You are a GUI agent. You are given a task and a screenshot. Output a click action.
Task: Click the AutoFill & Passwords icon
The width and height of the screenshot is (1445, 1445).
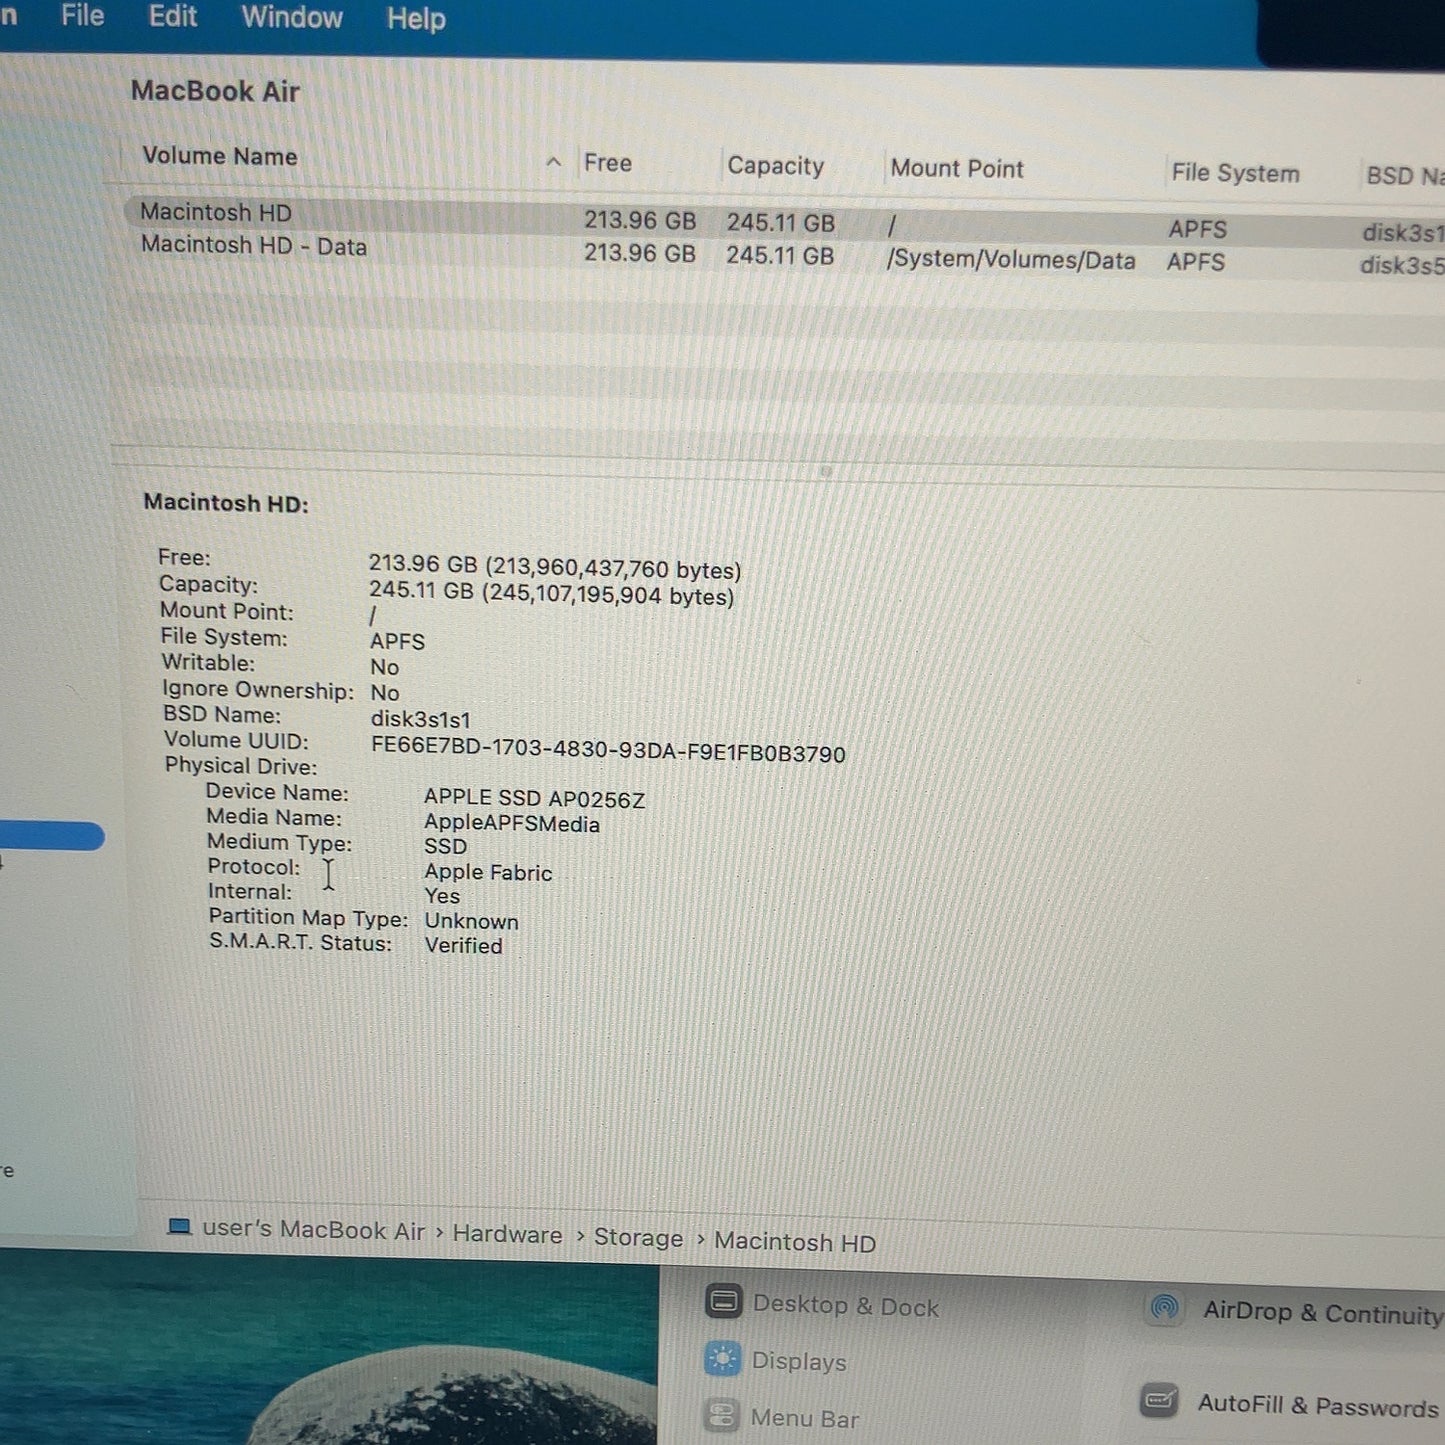(1159, 1399)
